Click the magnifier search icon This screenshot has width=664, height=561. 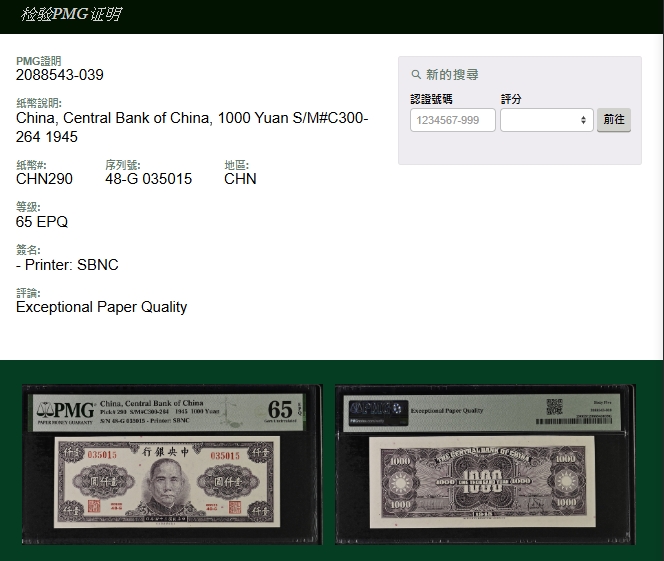416,75
